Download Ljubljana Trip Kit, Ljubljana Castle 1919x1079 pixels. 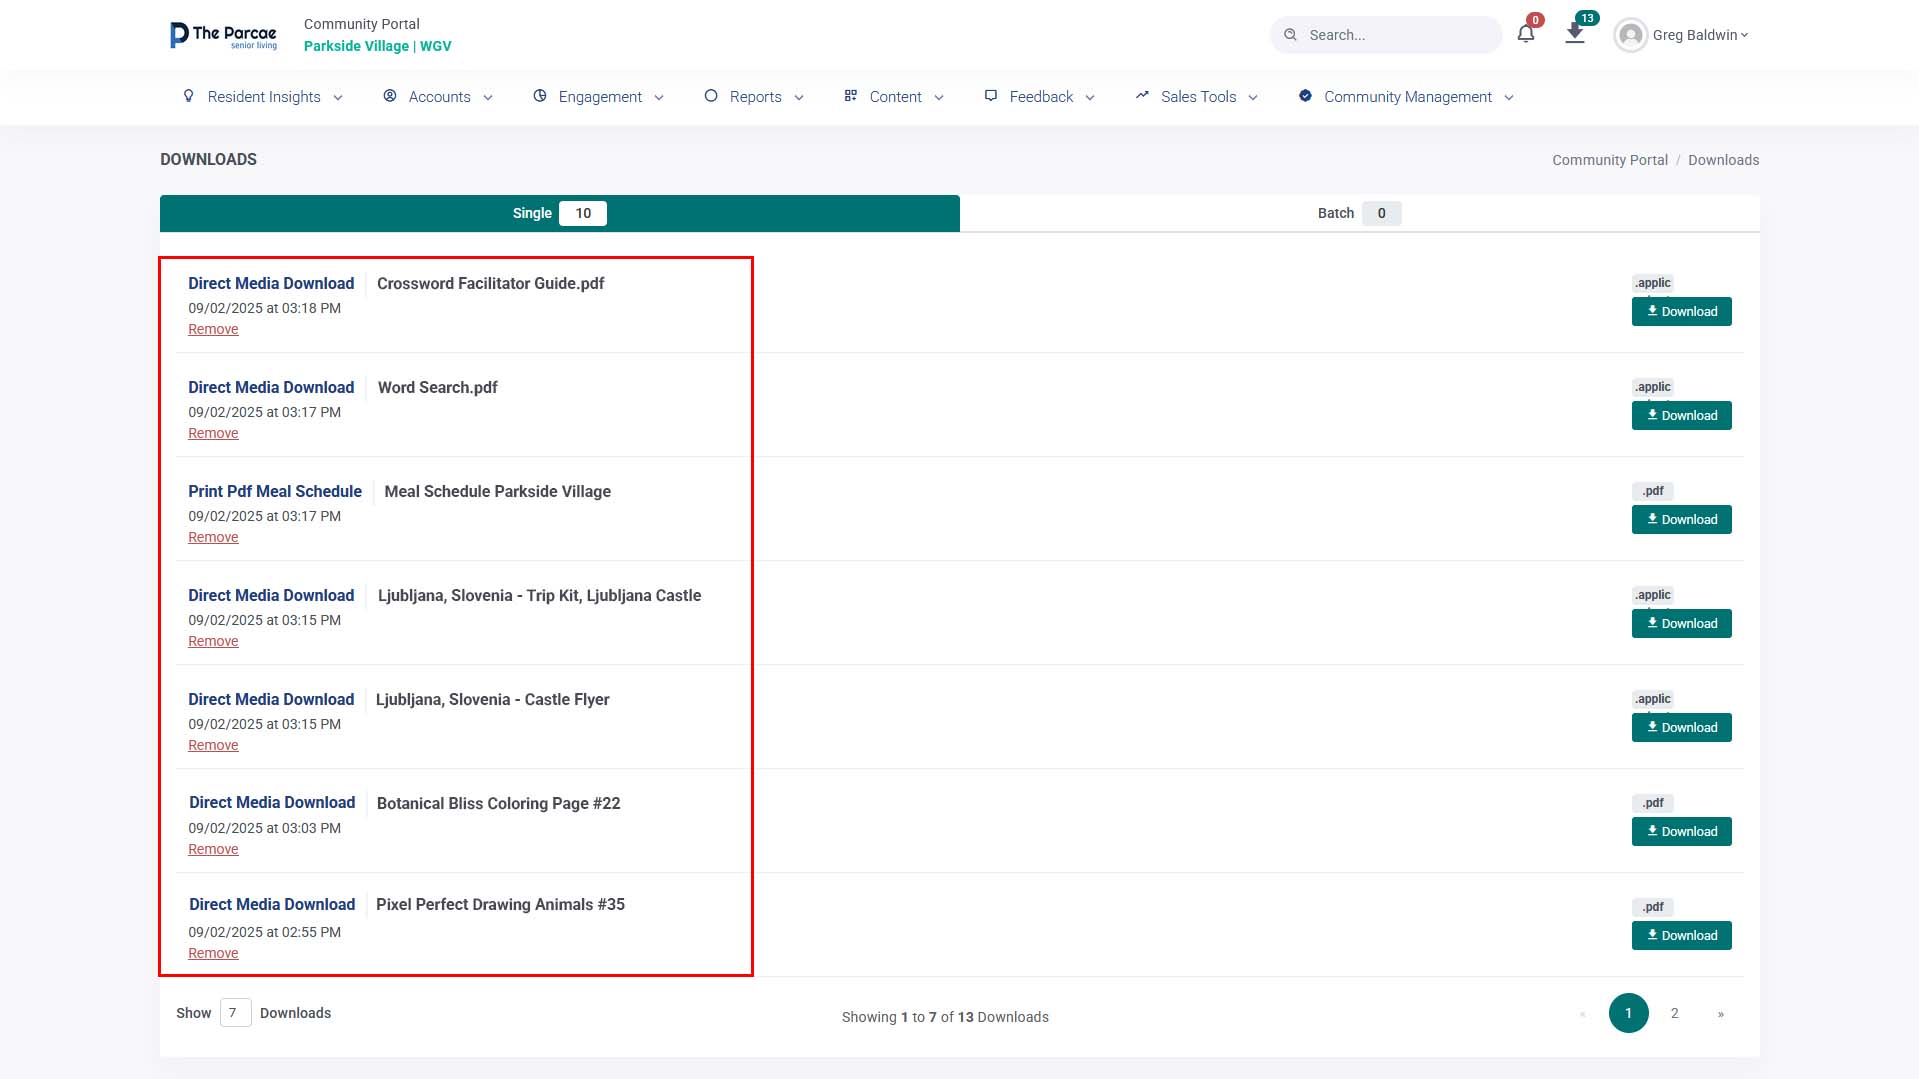click(x=1681, y=624)
